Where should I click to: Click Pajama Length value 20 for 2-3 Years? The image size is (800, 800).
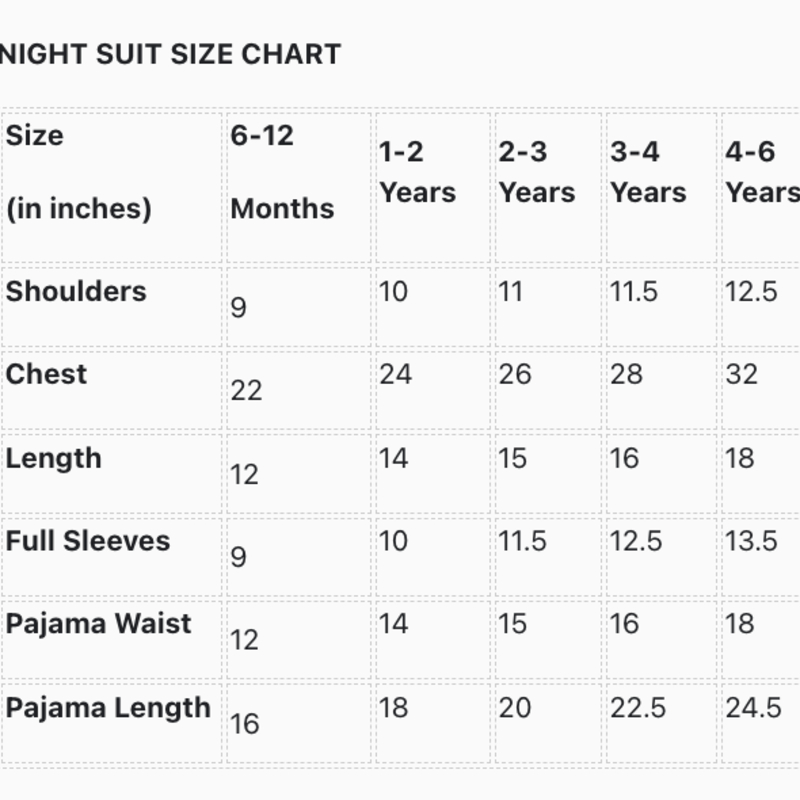[515, 708]
